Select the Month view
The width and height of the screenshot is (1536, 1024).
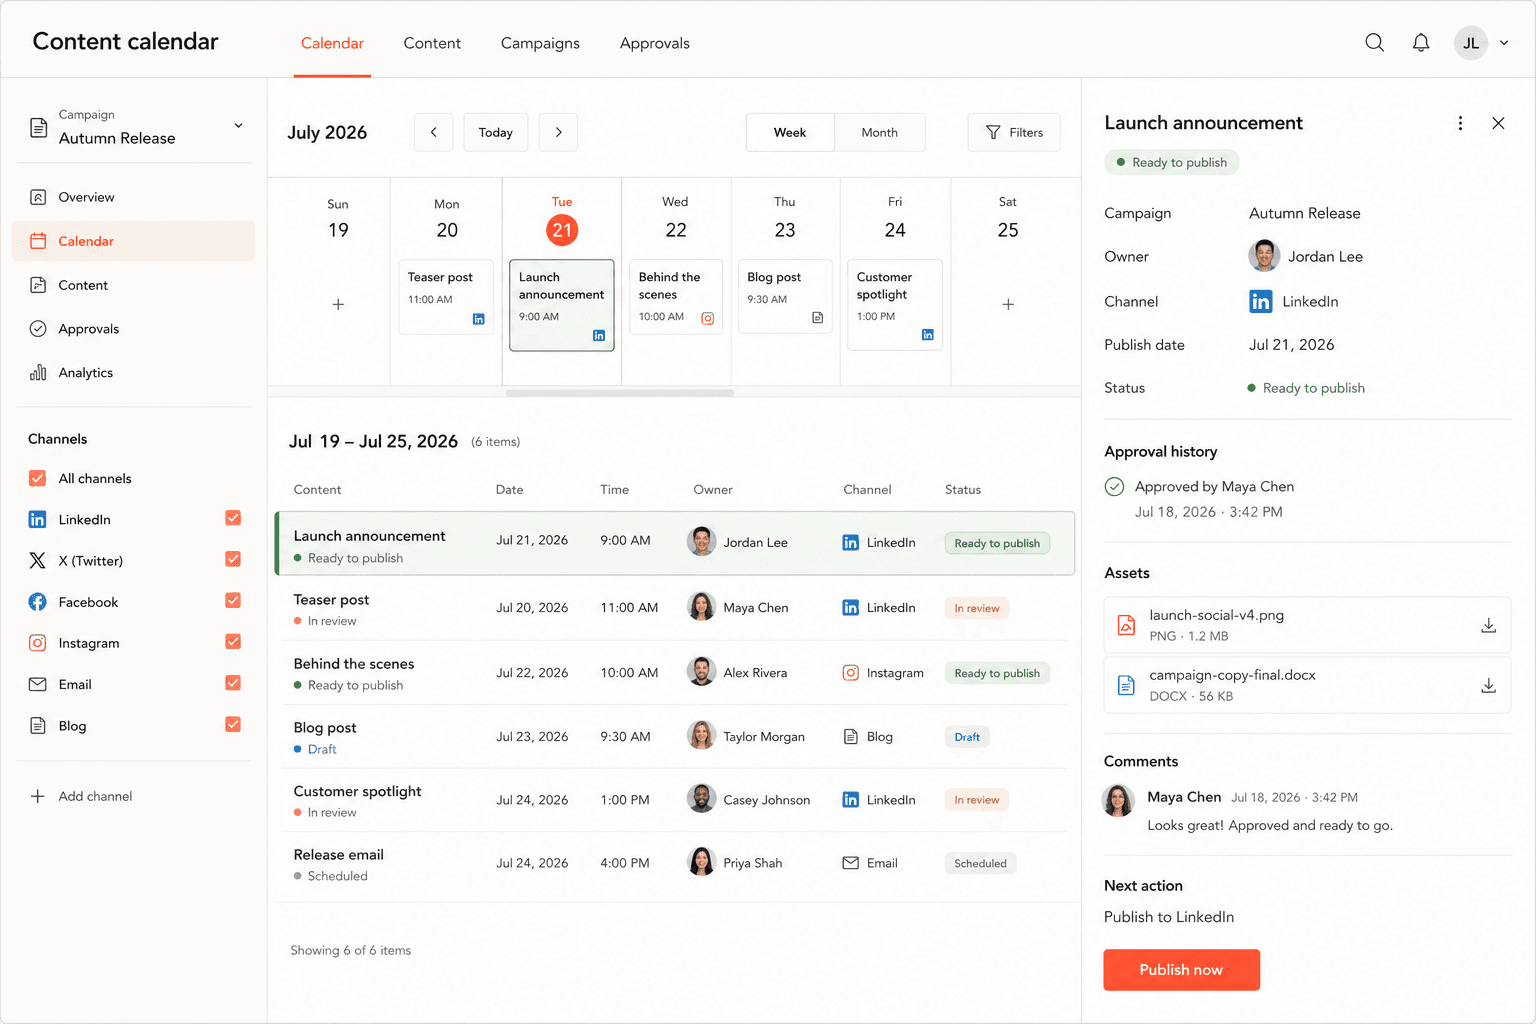[880, 132]
